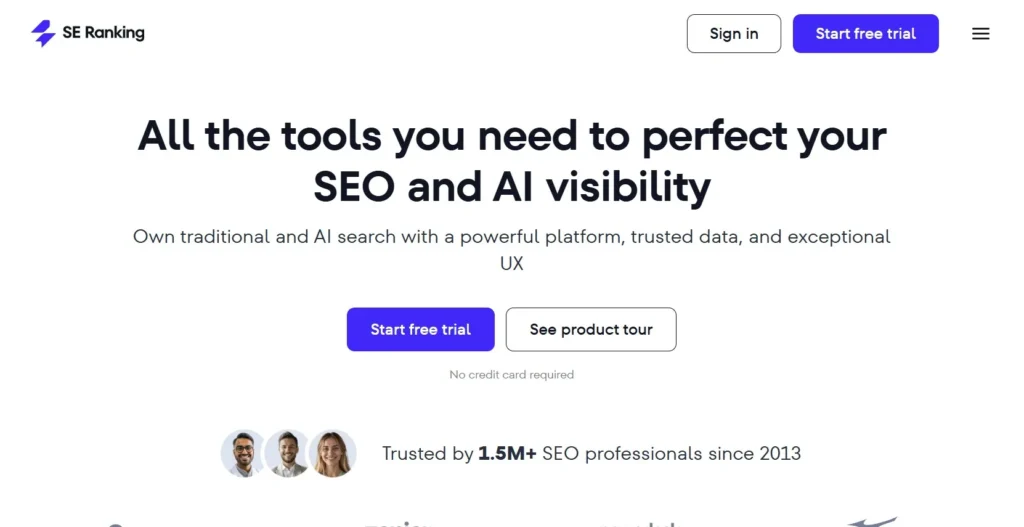Click the 'SEO professionals since 2013' text
The width and height of the screenshot is (1024, 527).
(x=671, y=453)
